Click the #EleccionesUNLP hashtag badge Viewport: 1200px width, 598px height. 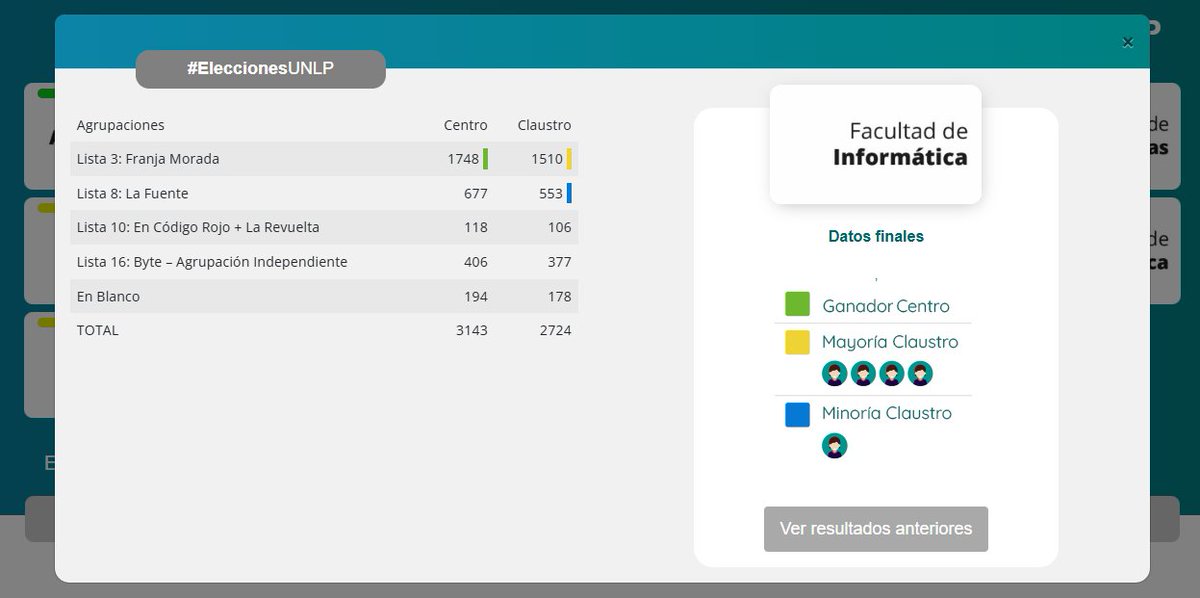(x=260, y=69)
